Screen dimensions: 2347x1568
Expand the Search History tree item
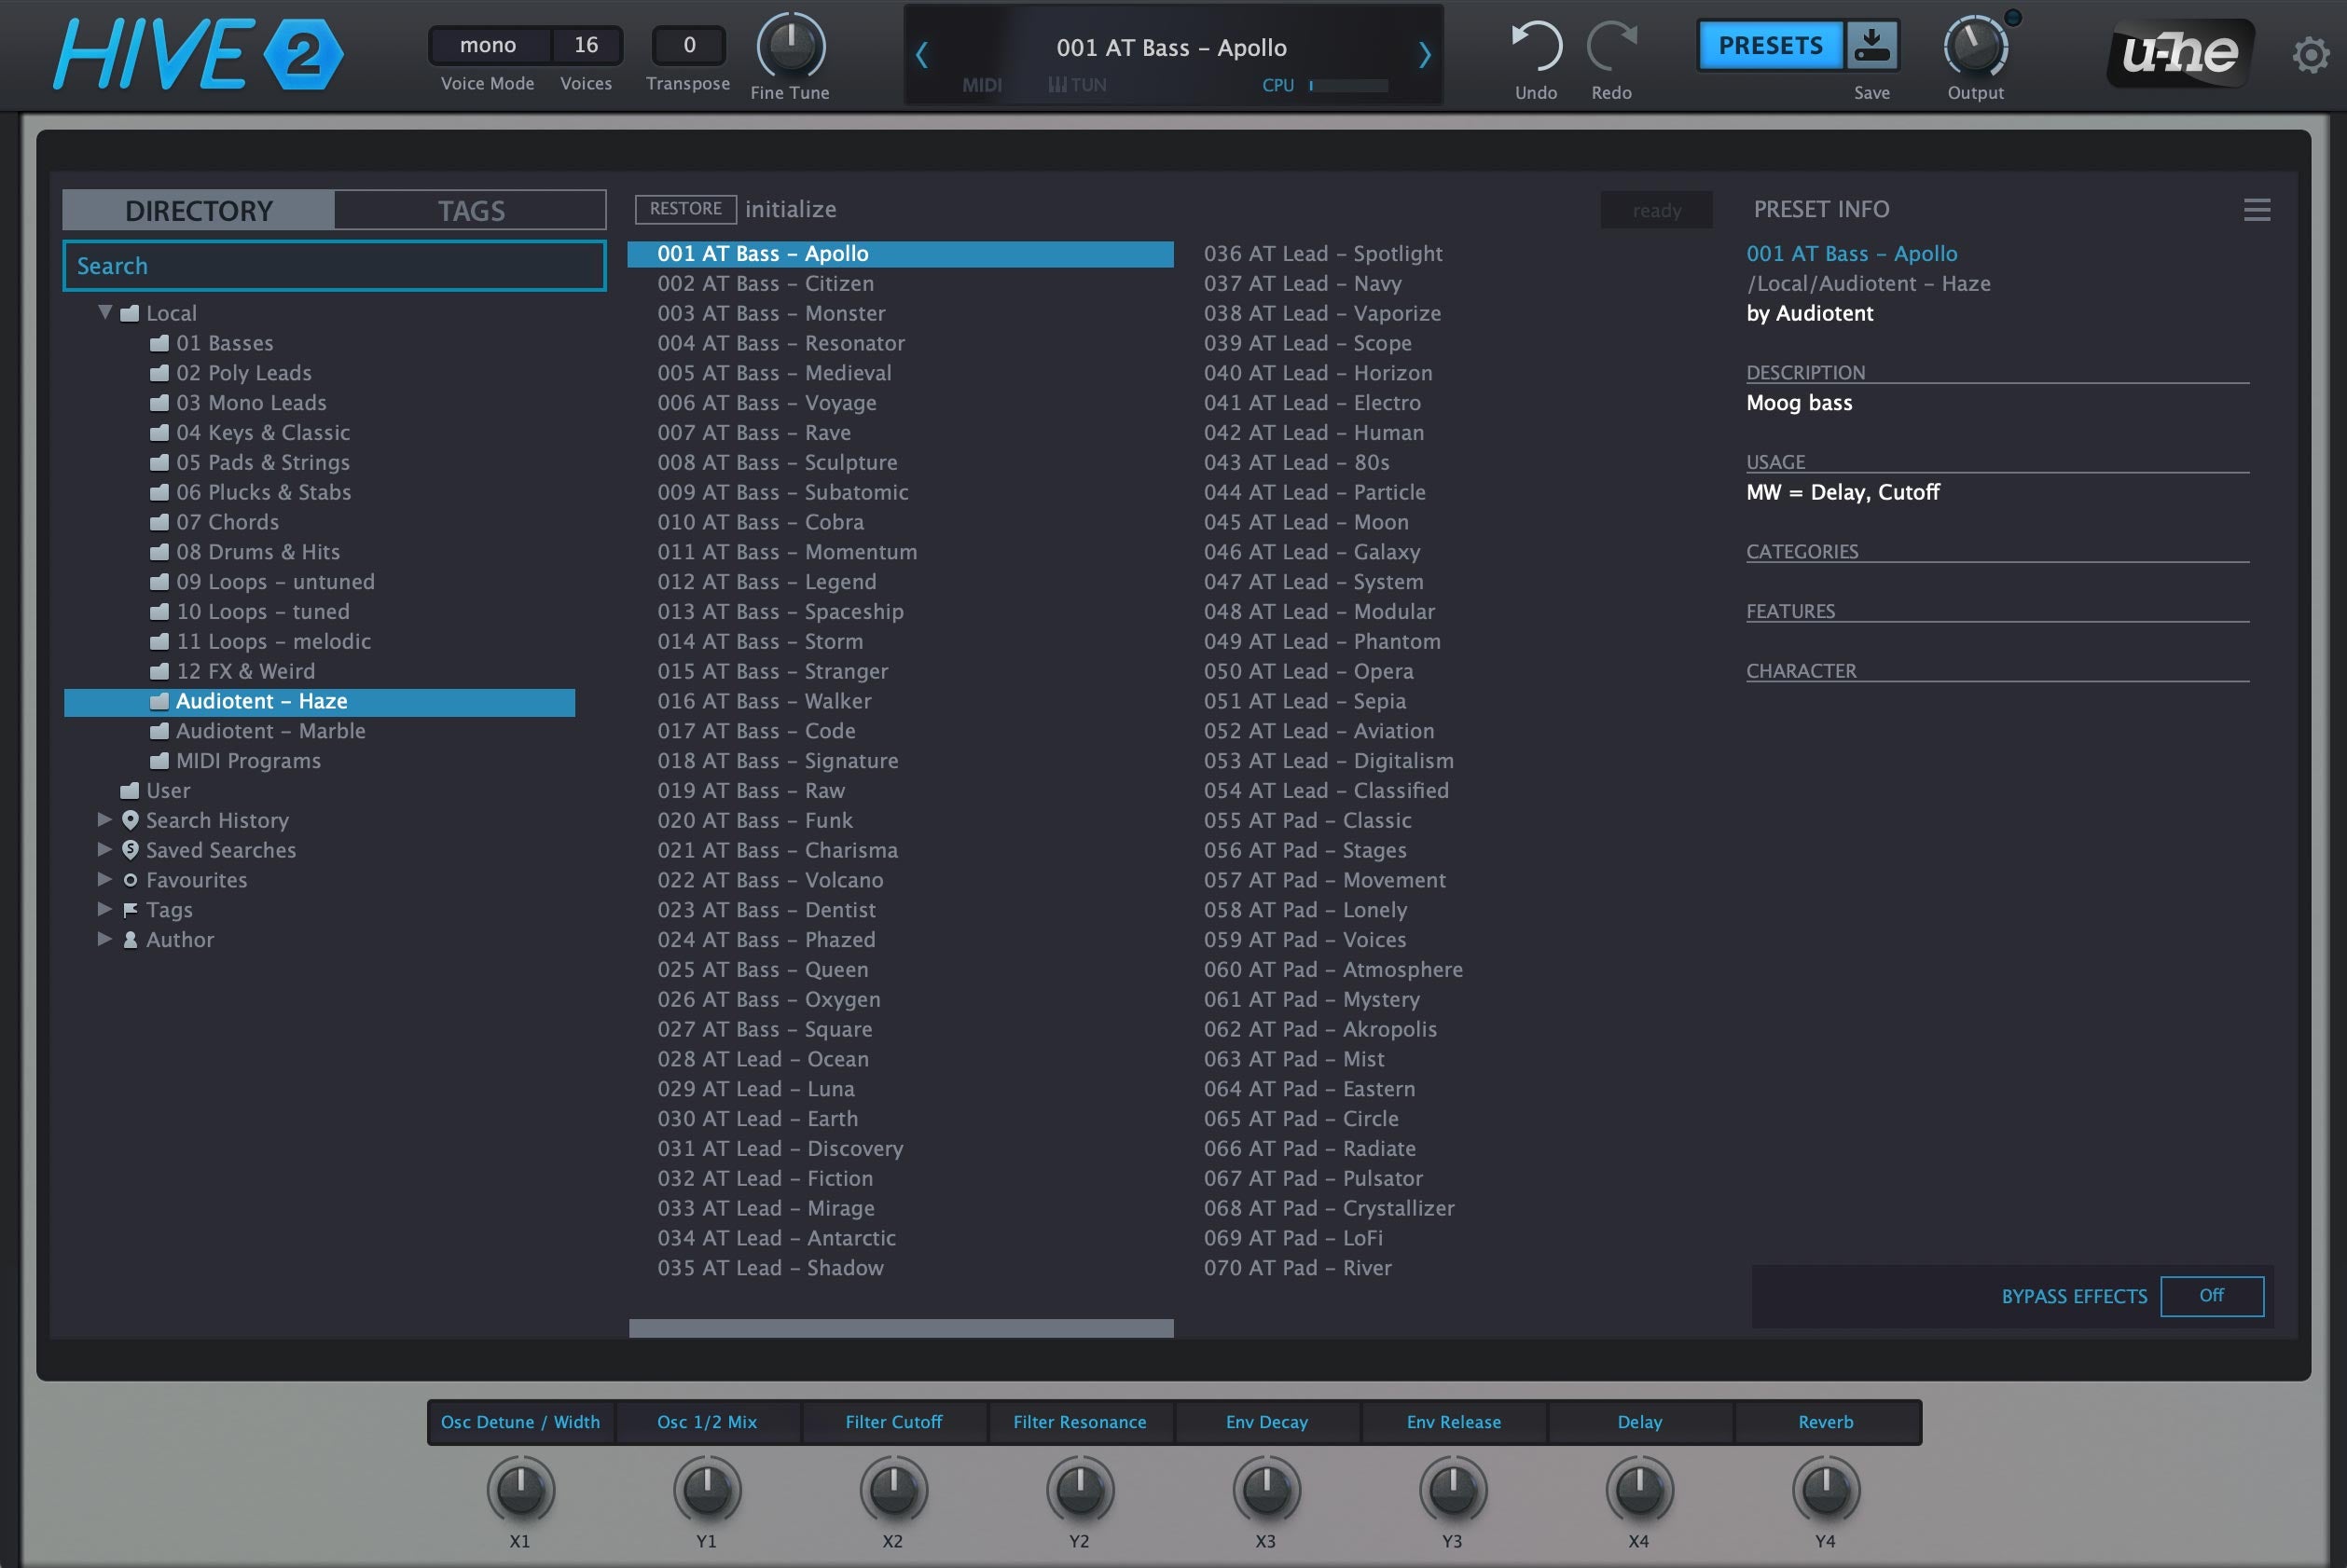(105, 820)
